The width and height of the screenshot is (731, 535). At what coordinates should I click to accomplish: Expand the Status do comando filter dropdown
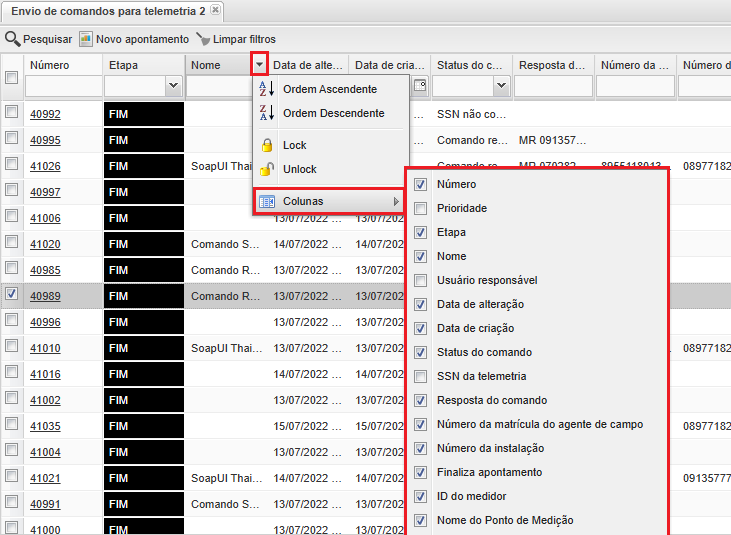coord(501,86)
